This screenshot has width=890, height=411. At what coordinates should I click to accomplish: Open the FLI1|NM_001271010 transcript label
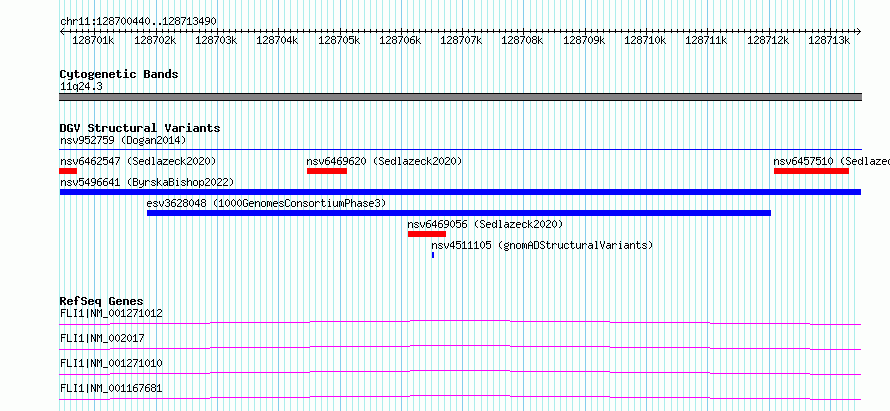pos(111,363)
